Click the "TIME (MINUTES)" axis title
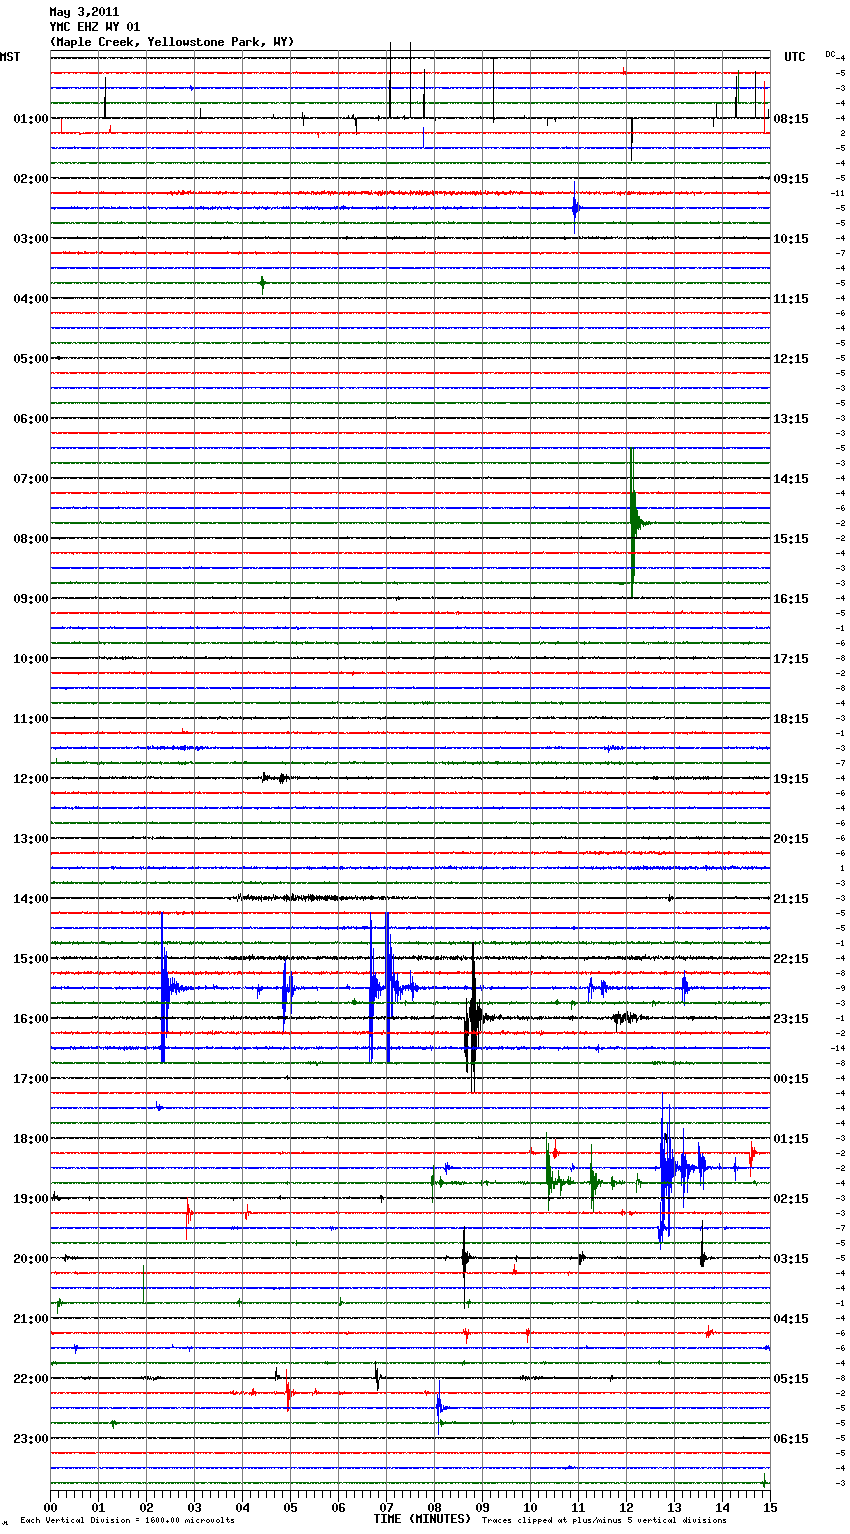Image resolution: width=850 pixels, height=1534 pixels. pos(422,1519)
